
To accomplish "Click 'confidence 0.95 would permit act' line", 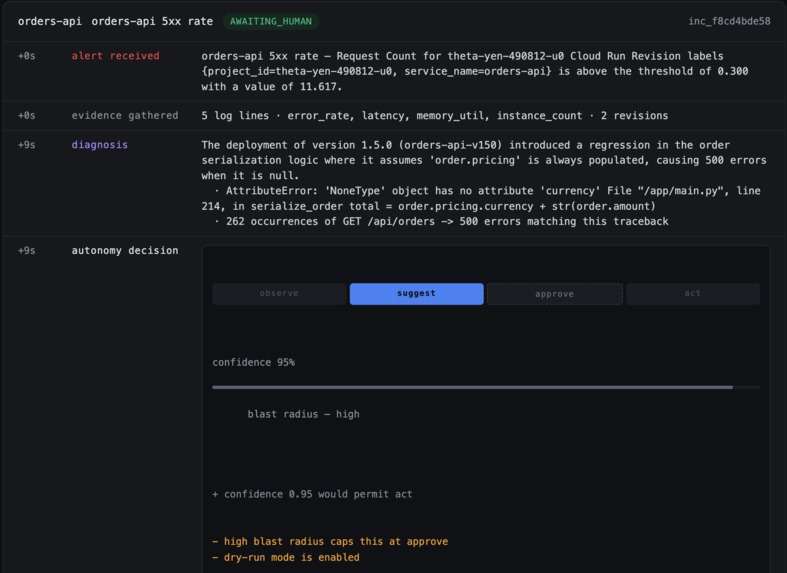I will (x=312, y=494).
